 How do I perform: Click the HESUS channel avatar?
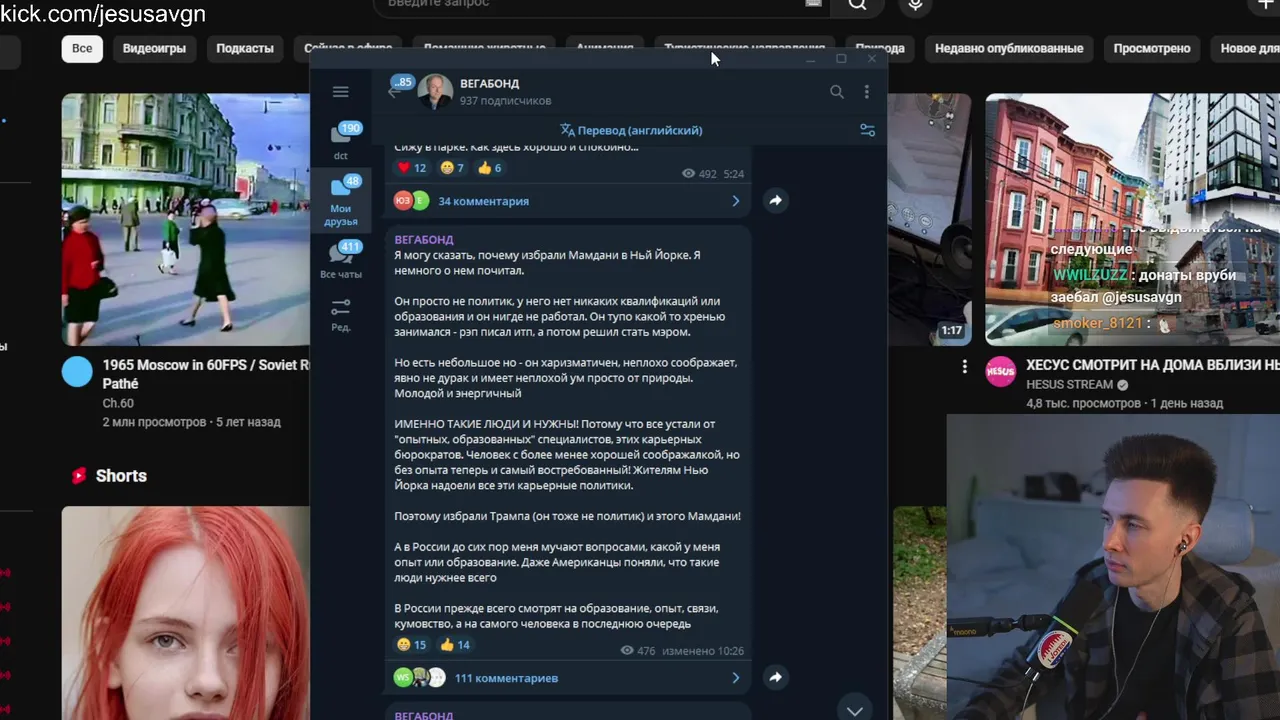click(x=1001, y=371)
